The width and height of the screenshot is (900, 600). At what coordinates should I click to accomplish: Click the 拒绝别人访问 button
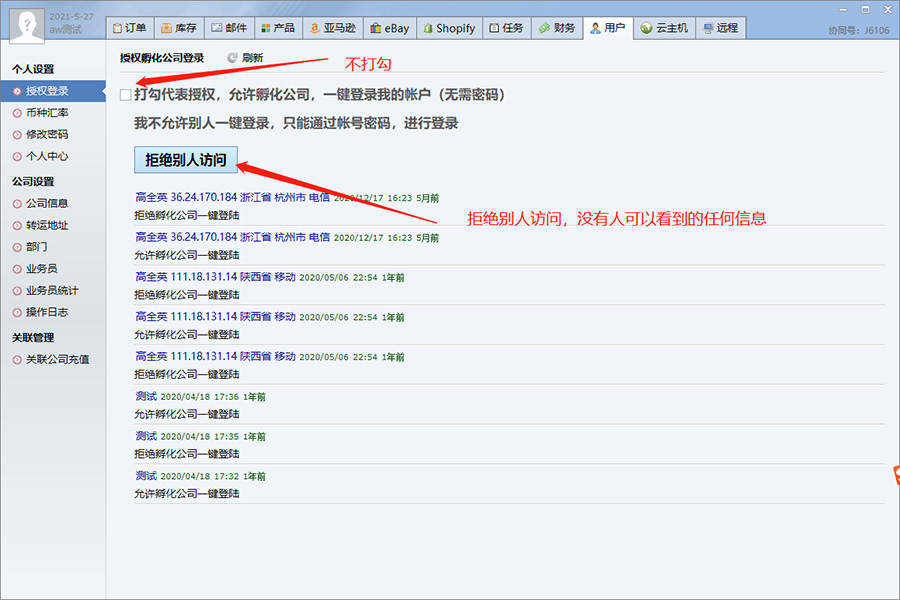coord(185,160)
